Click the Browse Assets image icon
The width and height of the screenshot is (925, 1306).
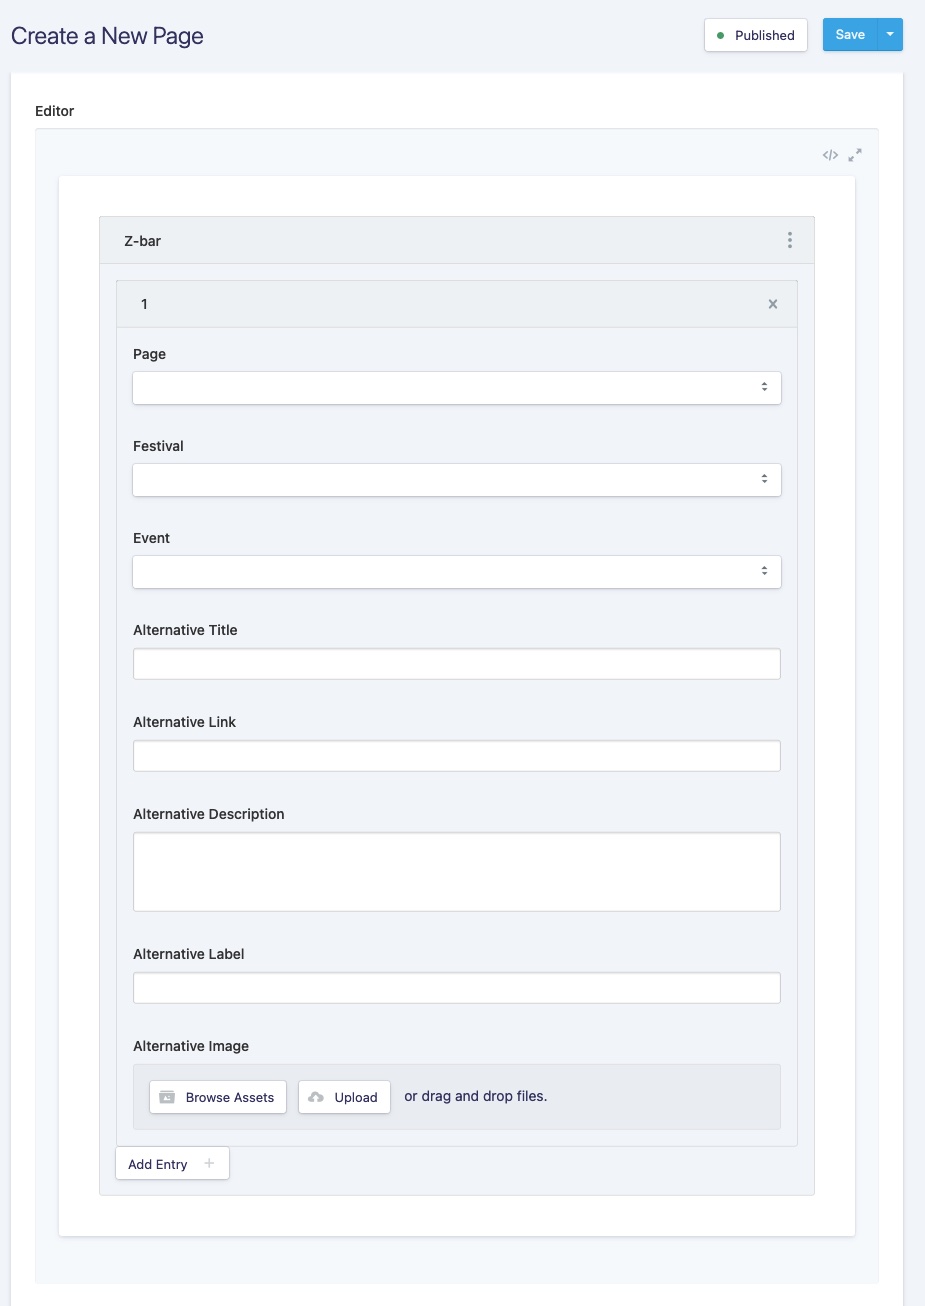click(167, 1097)
